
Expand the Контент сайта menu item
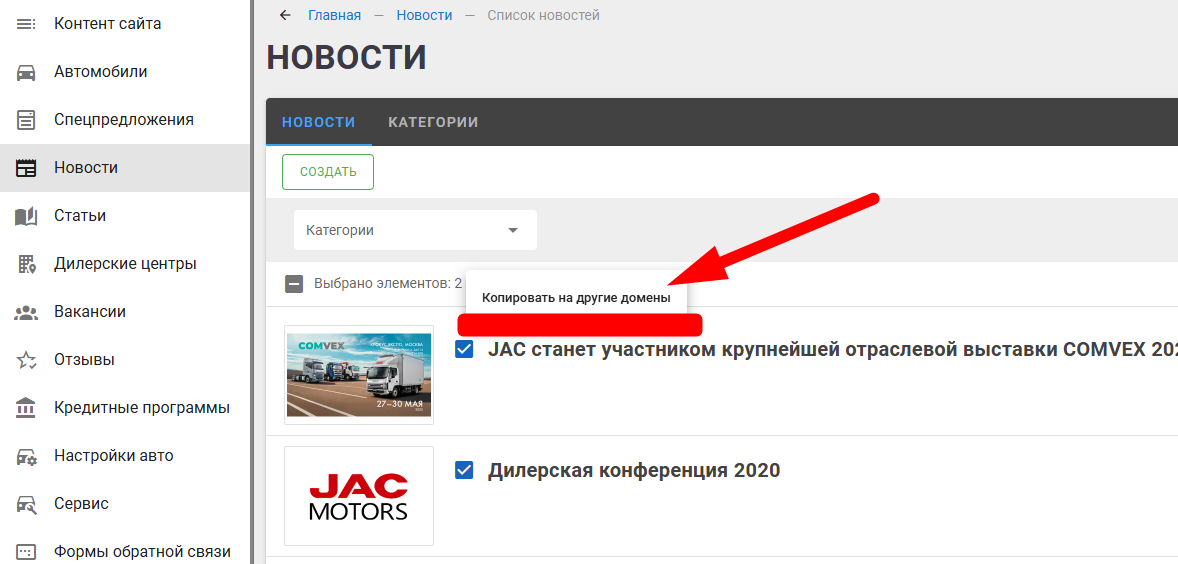click(x=107, y=24)
